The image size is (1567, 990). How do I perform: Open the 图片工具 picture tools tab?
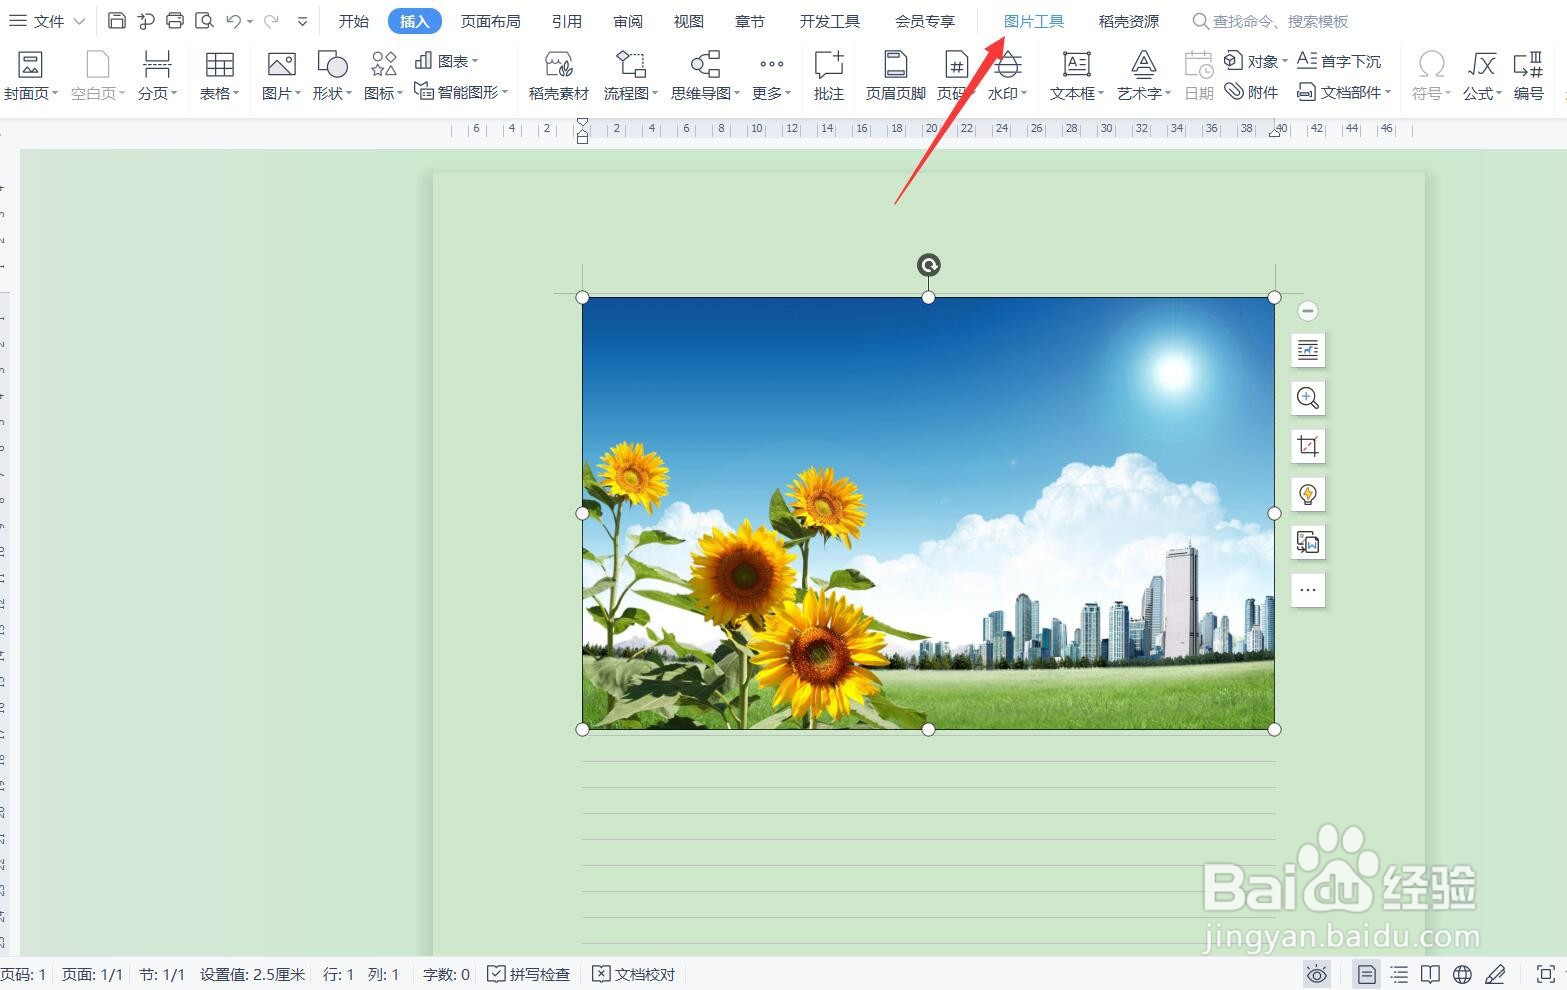(x=1034, y=21)
